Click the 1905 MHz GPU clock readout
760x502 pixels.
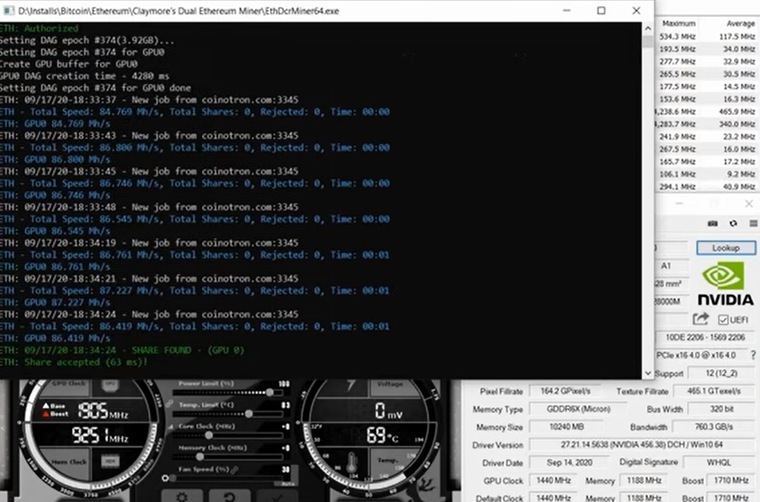(x=103, y=411)
